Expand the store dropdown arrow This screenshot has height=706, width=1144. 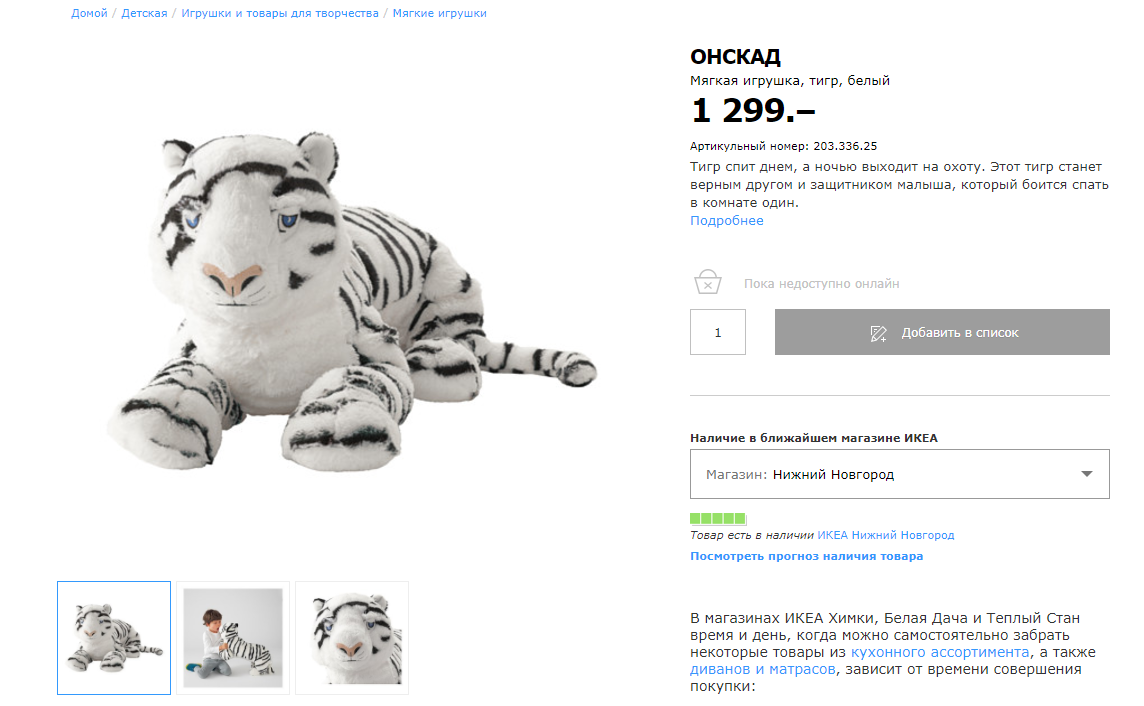pos(1087,474)
